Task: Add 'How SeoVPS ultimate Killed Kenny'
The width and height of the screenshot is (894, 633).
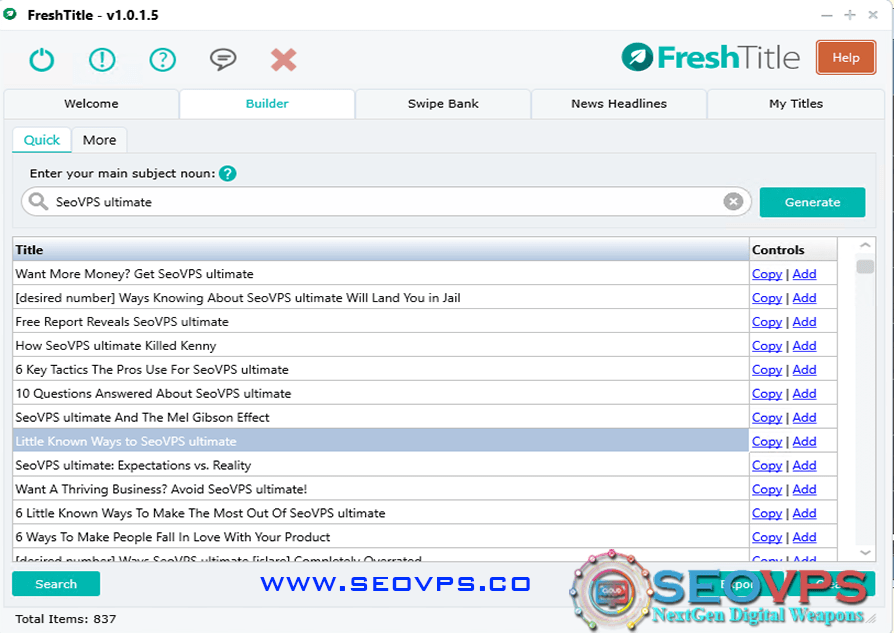Action: point(804,346)
